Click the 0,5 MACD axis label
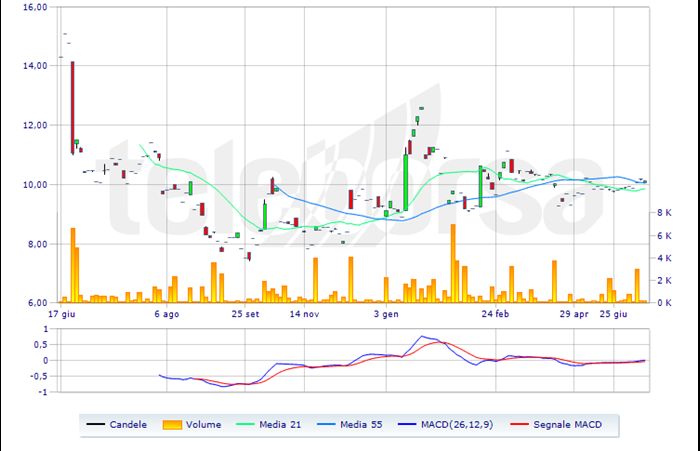The image size is (700, 451). [41, 345]
